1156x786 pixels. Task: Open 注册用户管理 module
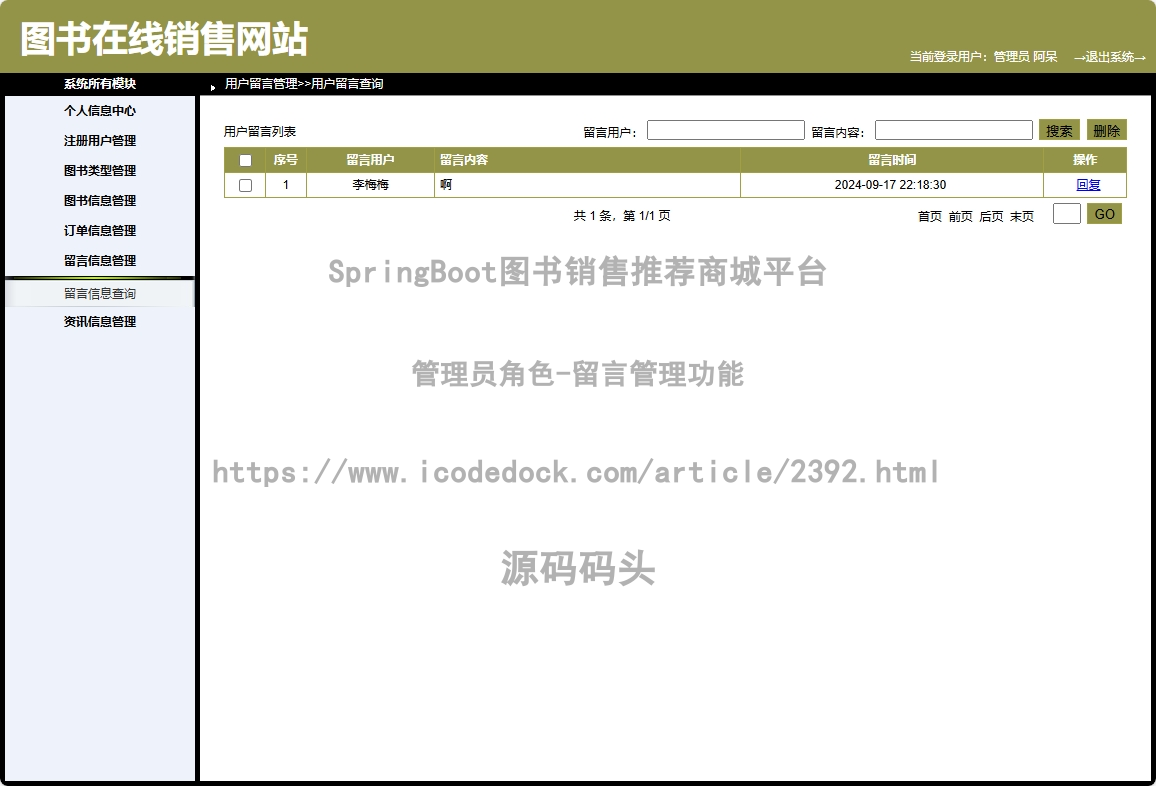point(100,141)
